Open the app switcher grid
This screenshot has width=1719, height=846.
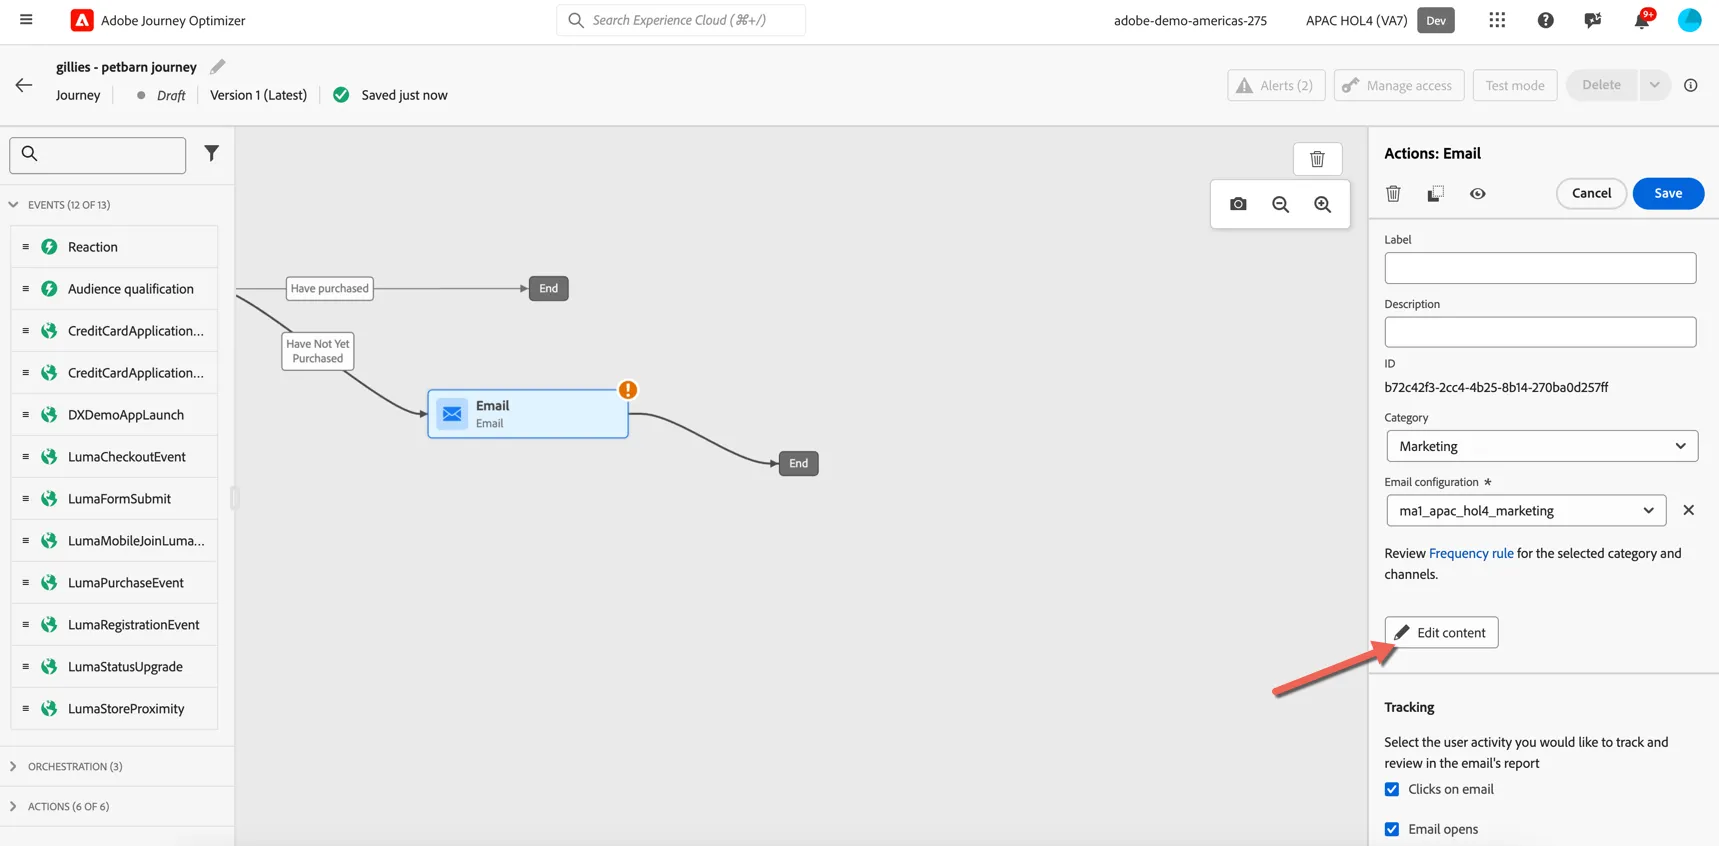tap(1497, 20)
